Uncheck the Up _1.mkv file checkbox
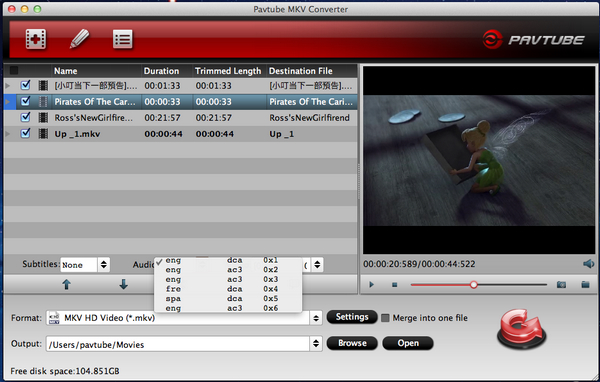Screen dimensions: 600x382 click(26, 133)
